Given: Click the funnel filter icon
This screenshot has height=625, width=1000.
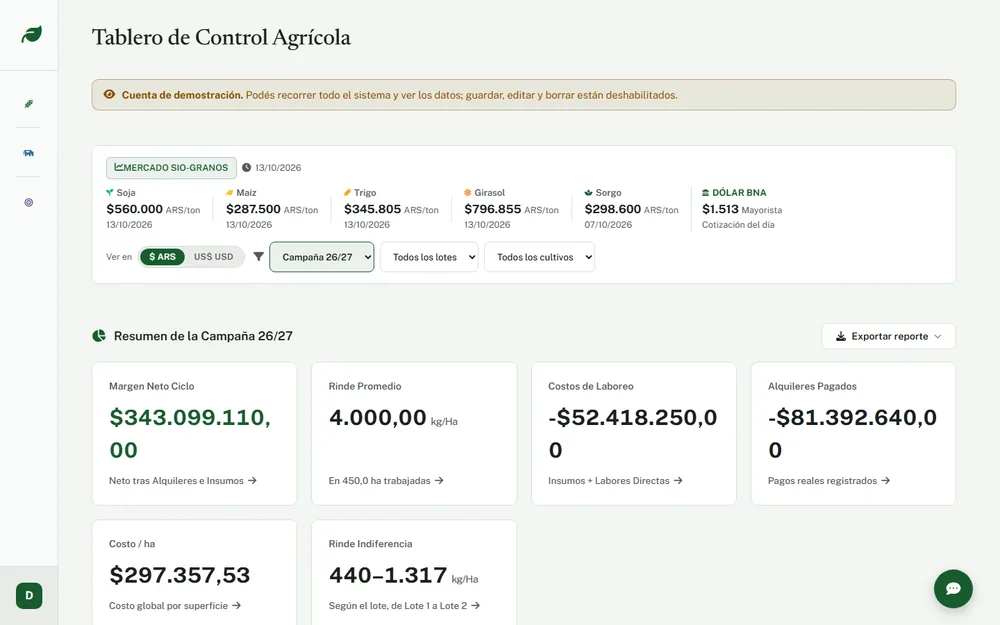Looking at the screenshot, I should pos(258,256).
